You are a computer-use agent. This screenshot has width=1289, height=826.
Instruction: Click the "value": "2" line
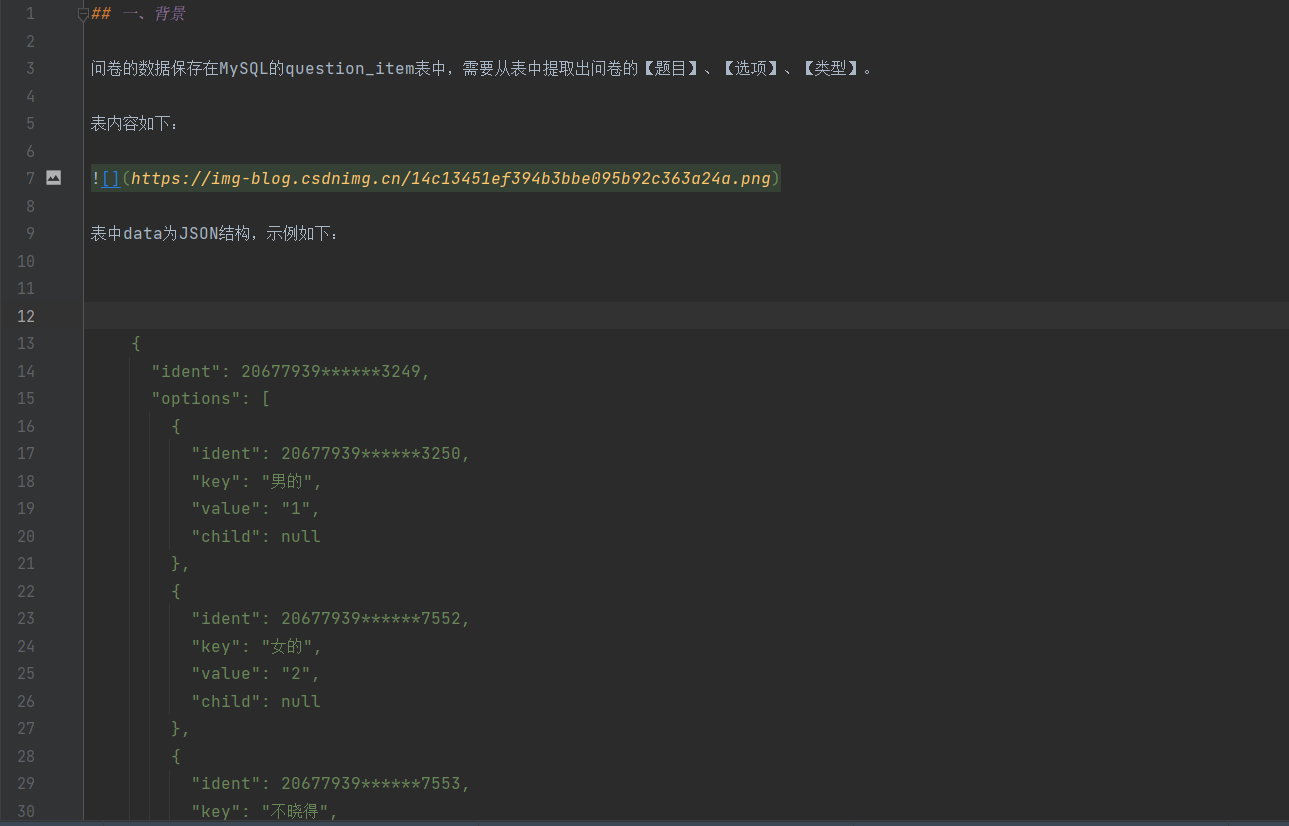click(x=256, y=674)
